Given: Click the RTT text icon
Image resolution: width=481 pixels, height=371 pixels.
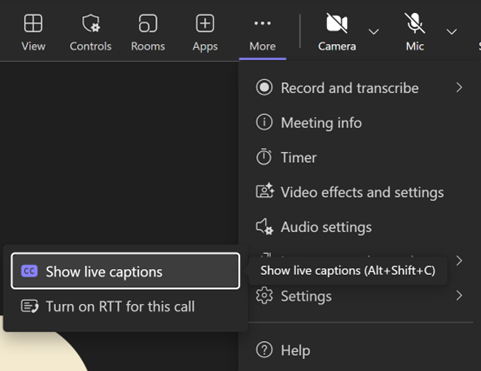Looking at the screenshot, I should [30, 306].
